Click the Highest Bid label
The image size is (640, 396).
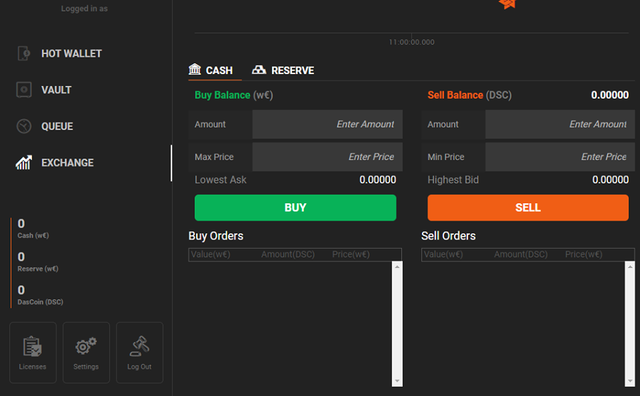click(x=453, y=180)
